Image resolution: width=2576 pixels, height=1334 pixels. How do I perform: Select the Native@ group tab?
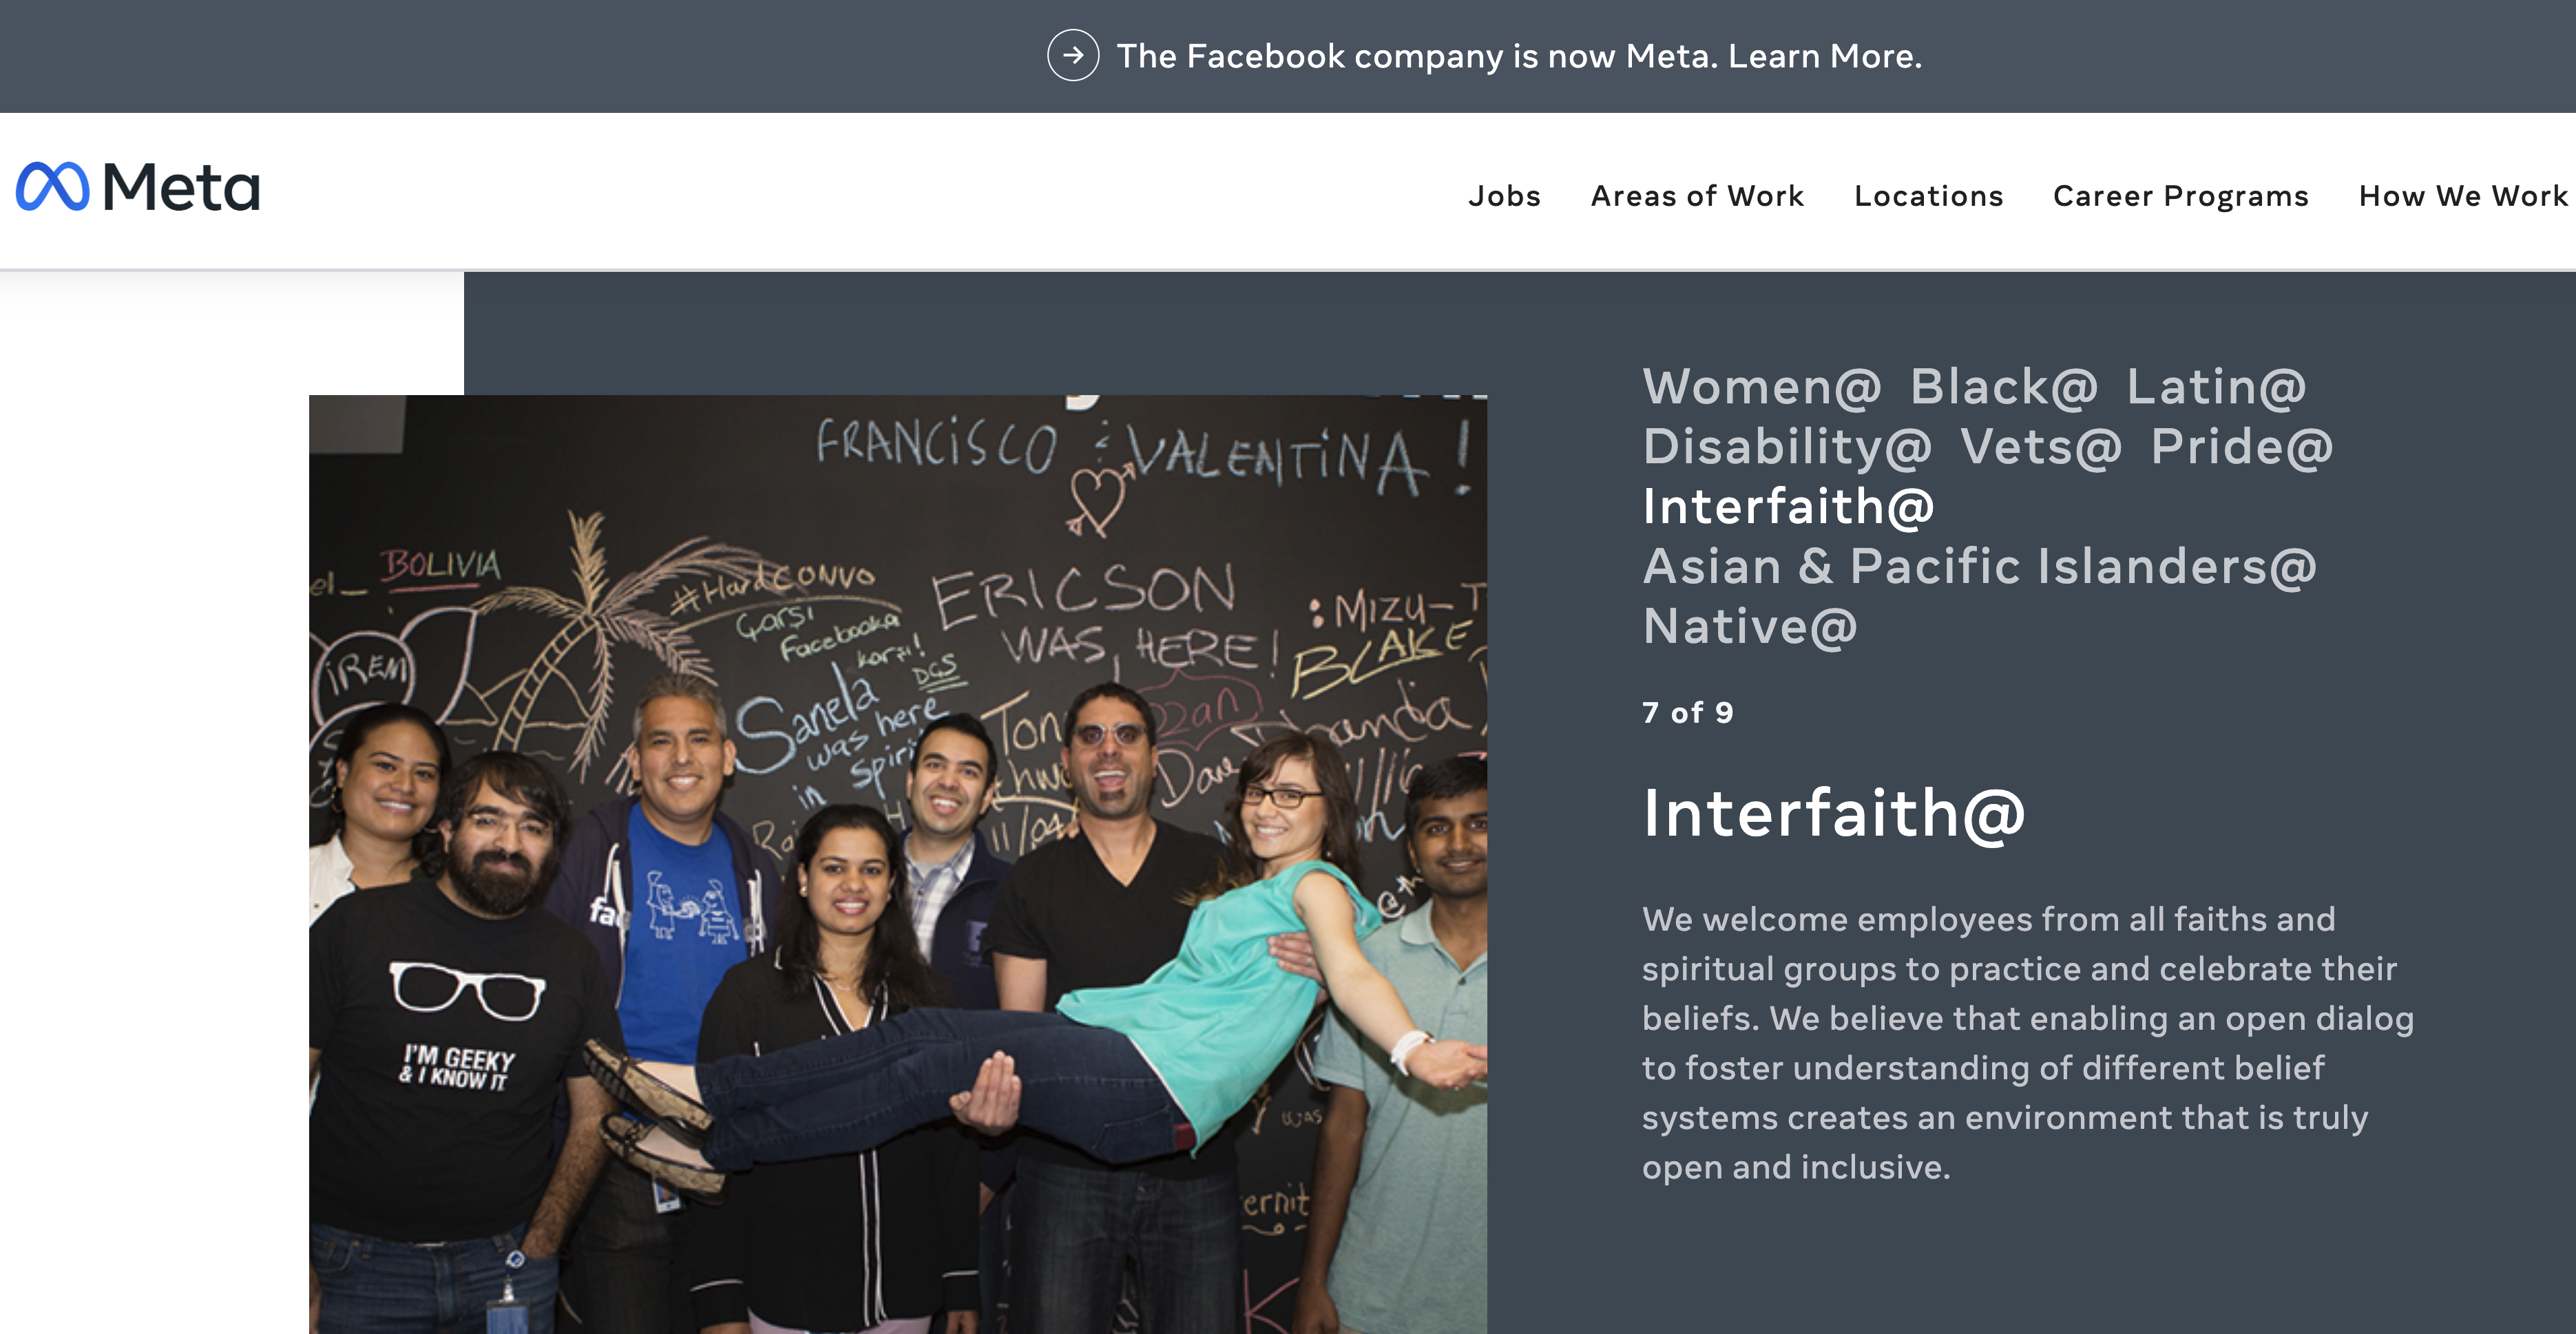pyautogui.click(x=1750, y=627)
